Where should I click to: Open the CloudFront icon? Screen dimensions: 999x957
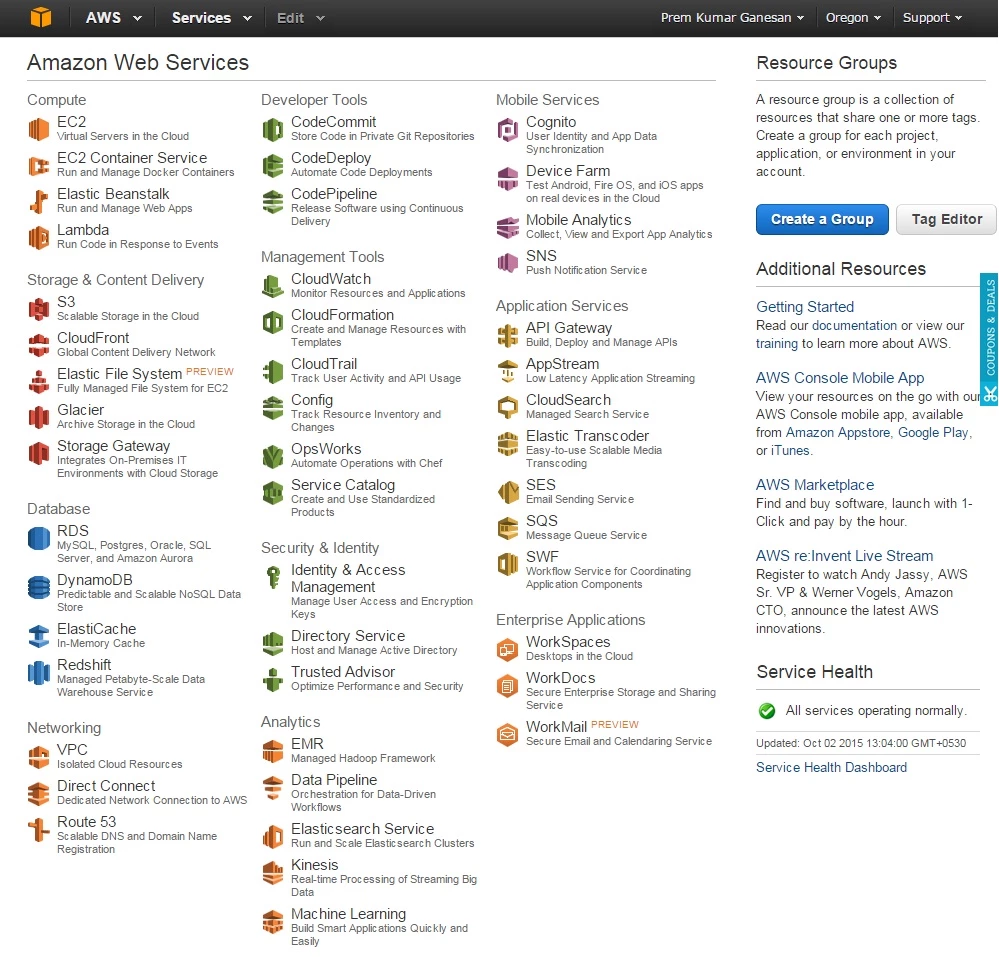tap(39, 345)
